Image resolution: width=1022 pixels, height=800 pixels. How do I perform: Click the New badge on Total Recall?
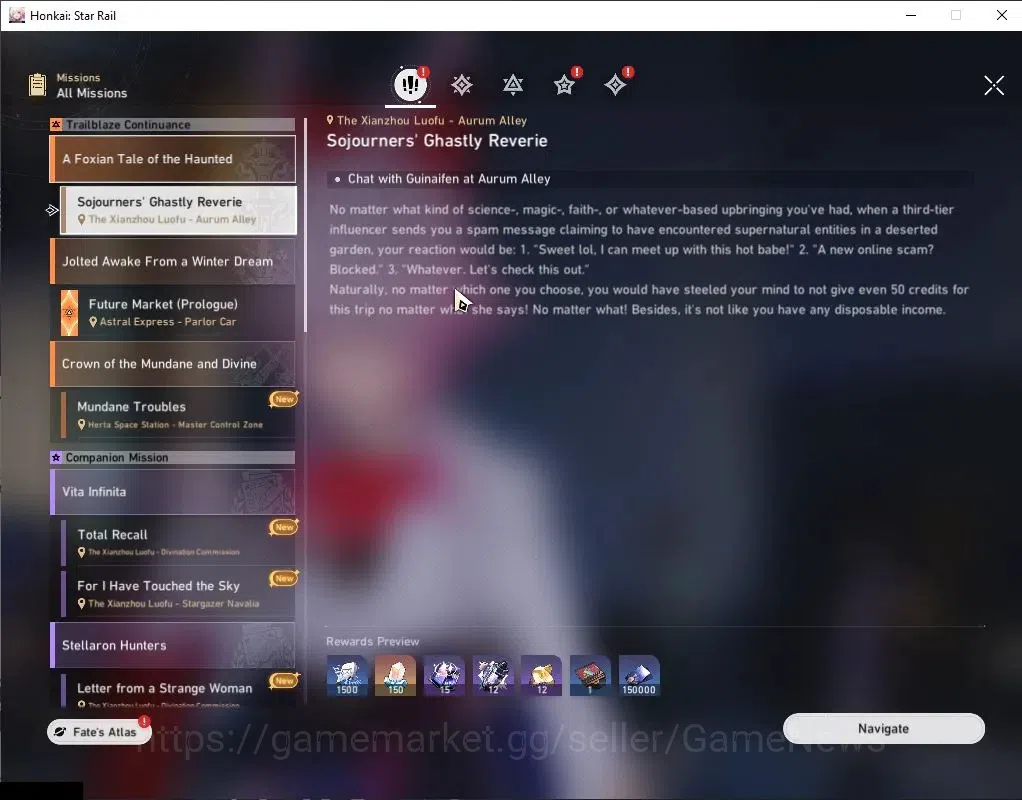click(284, 527)
